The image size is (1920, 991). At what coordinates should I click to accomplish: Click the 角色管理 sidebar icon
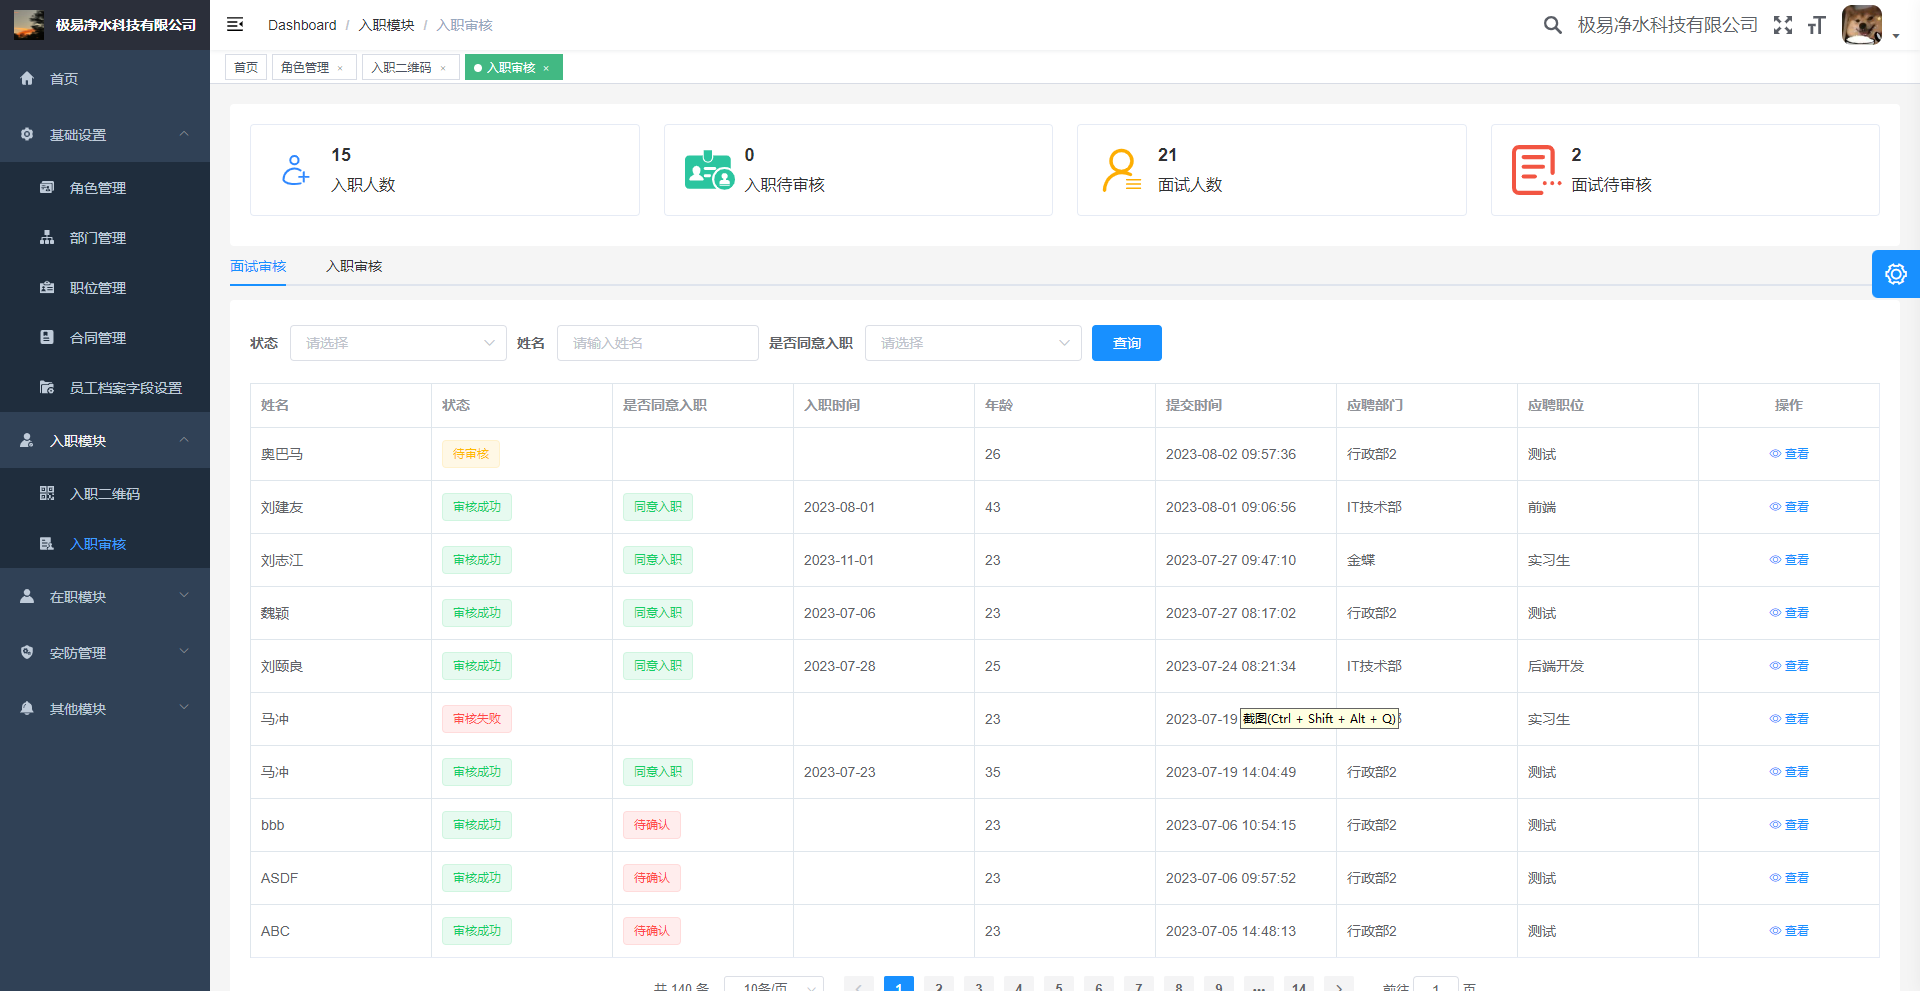[47, 187]
